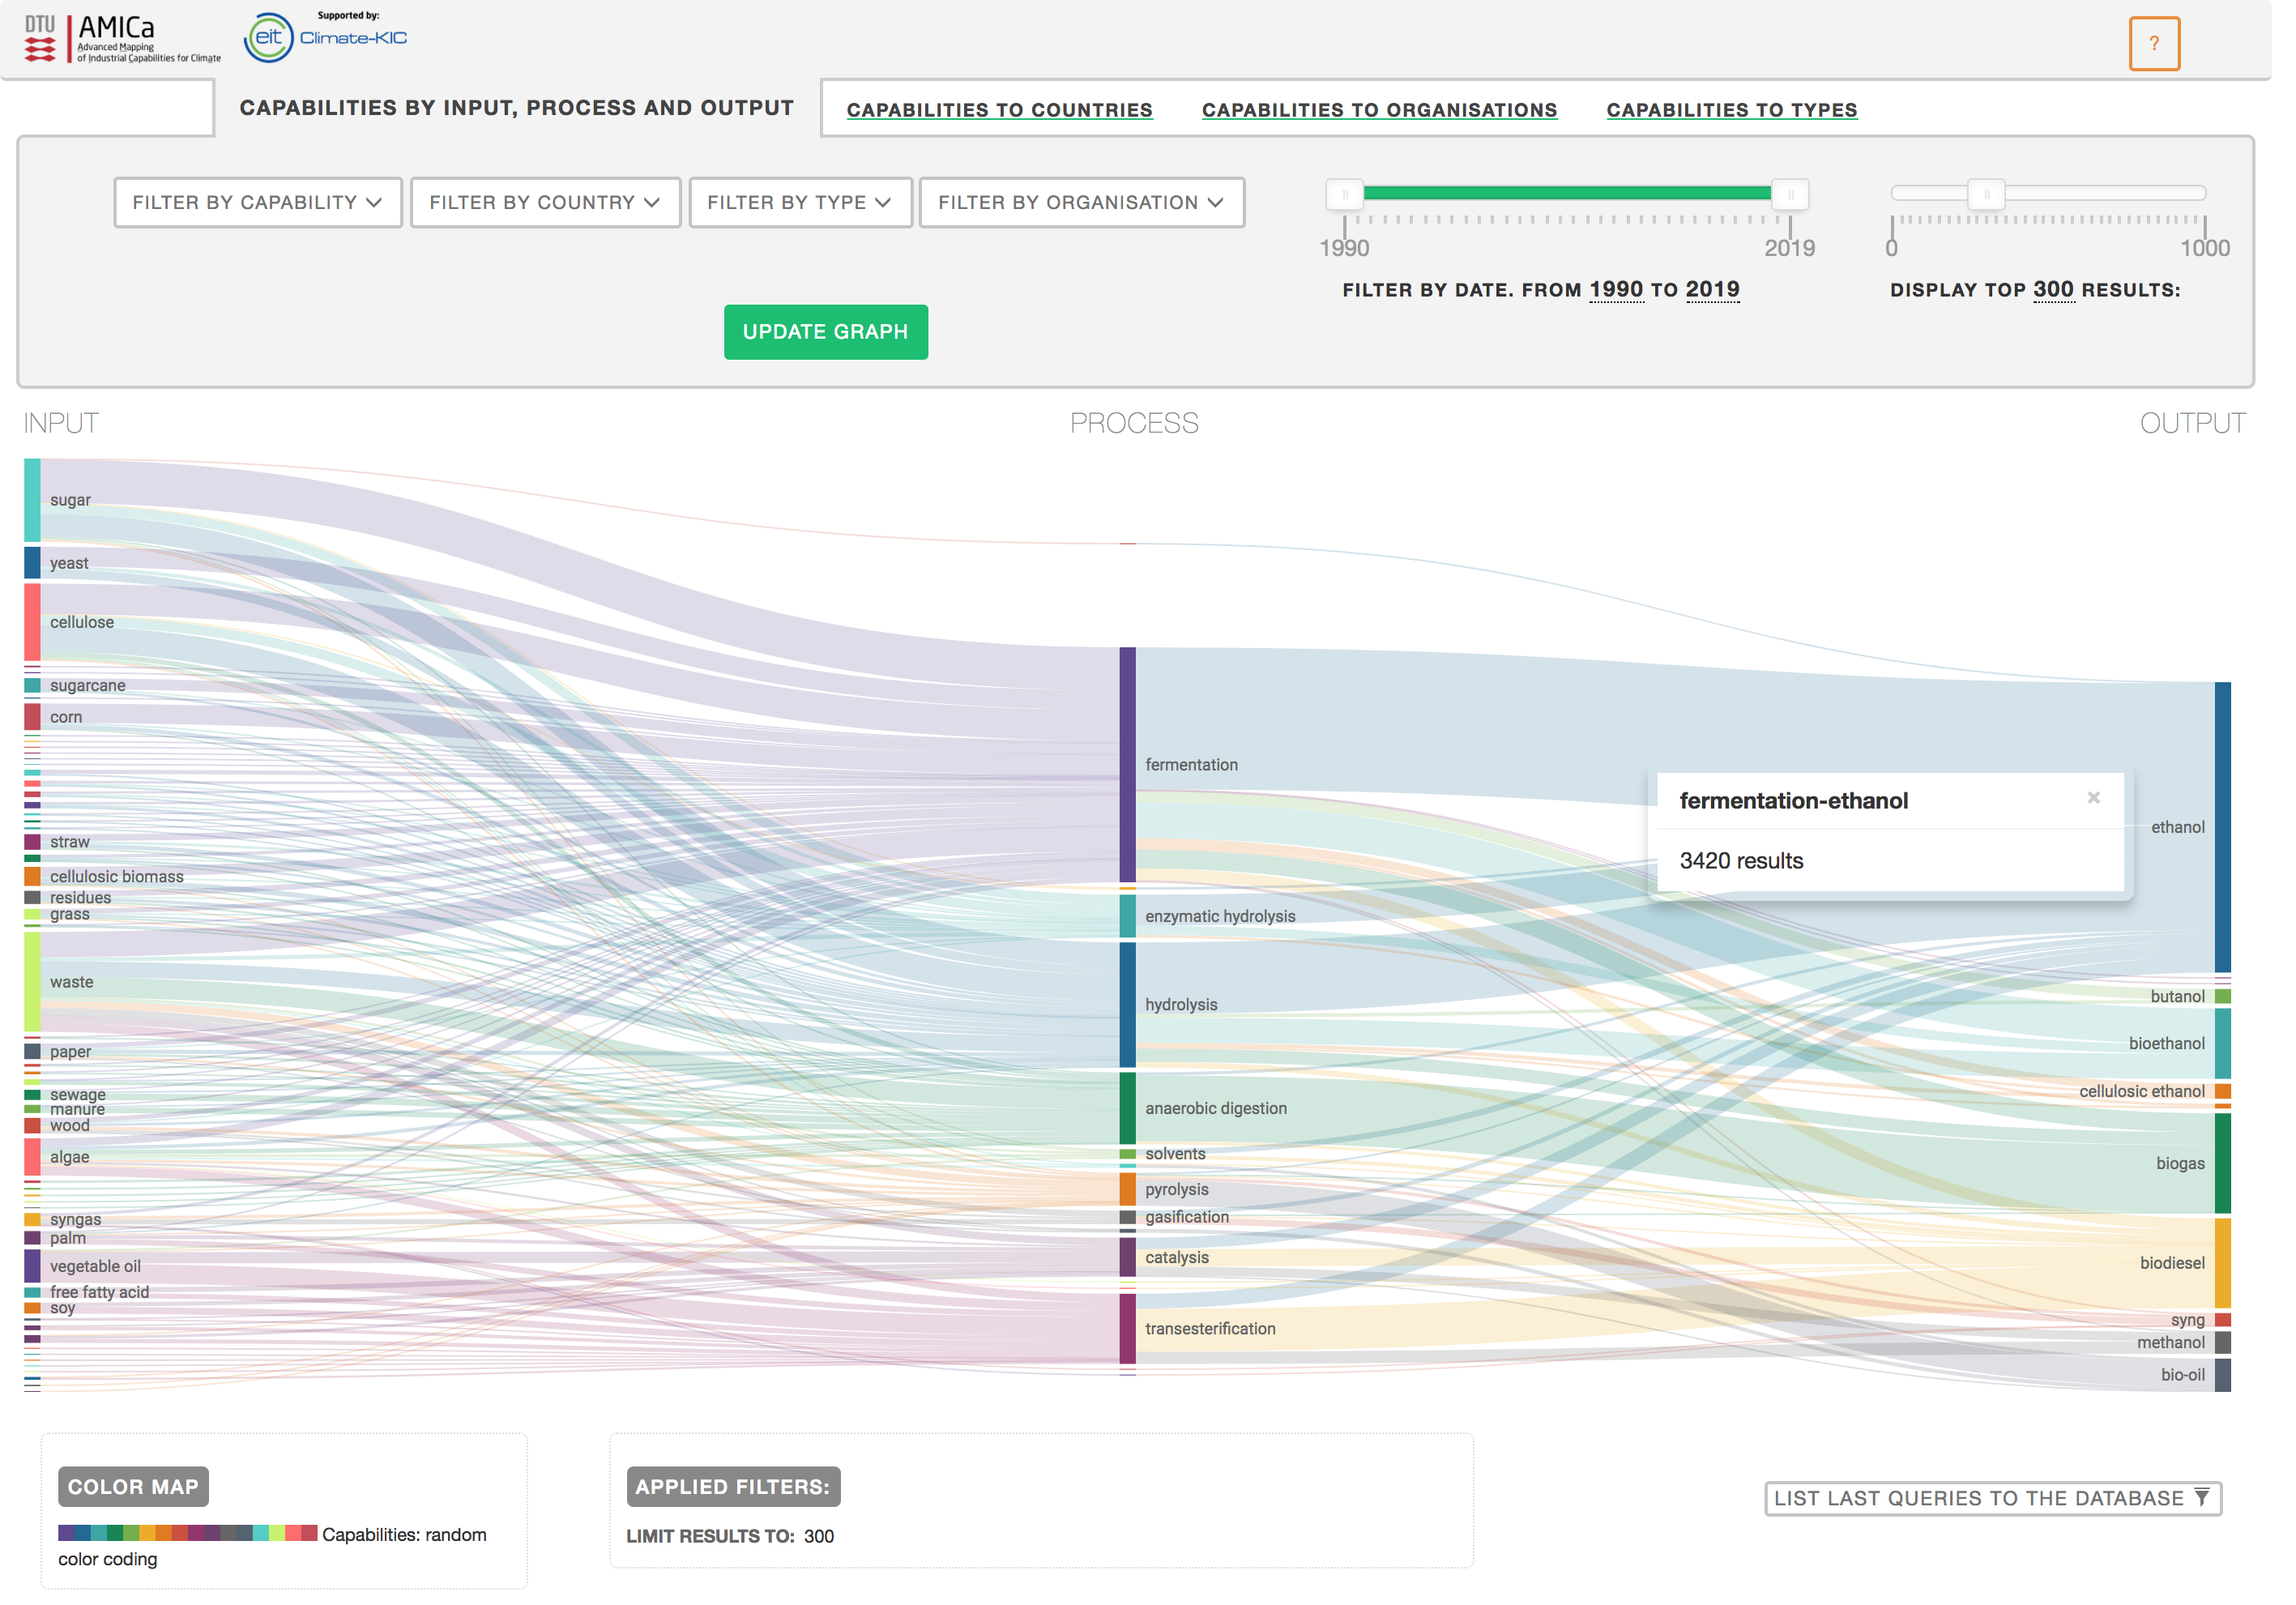Screen dimensions: 2296x1605
Task: Click the 300 top results value
Action: click(x=2074, y=292)
